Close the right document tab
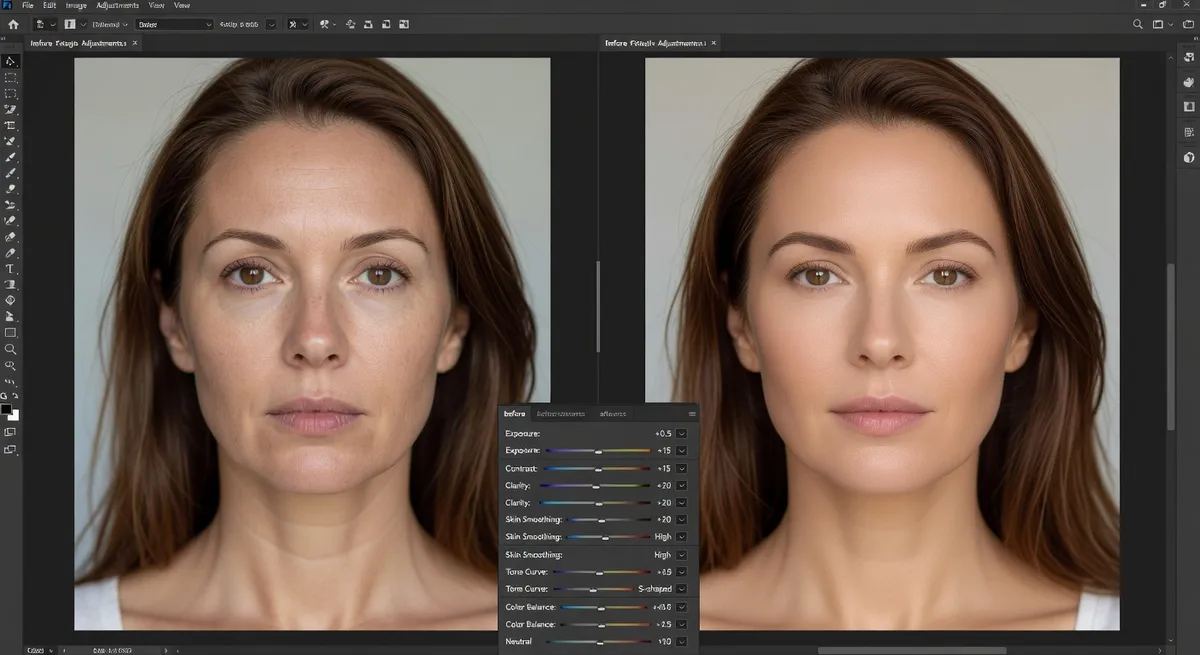Screen dimensions: 1200x655 [x=713, y=43]
